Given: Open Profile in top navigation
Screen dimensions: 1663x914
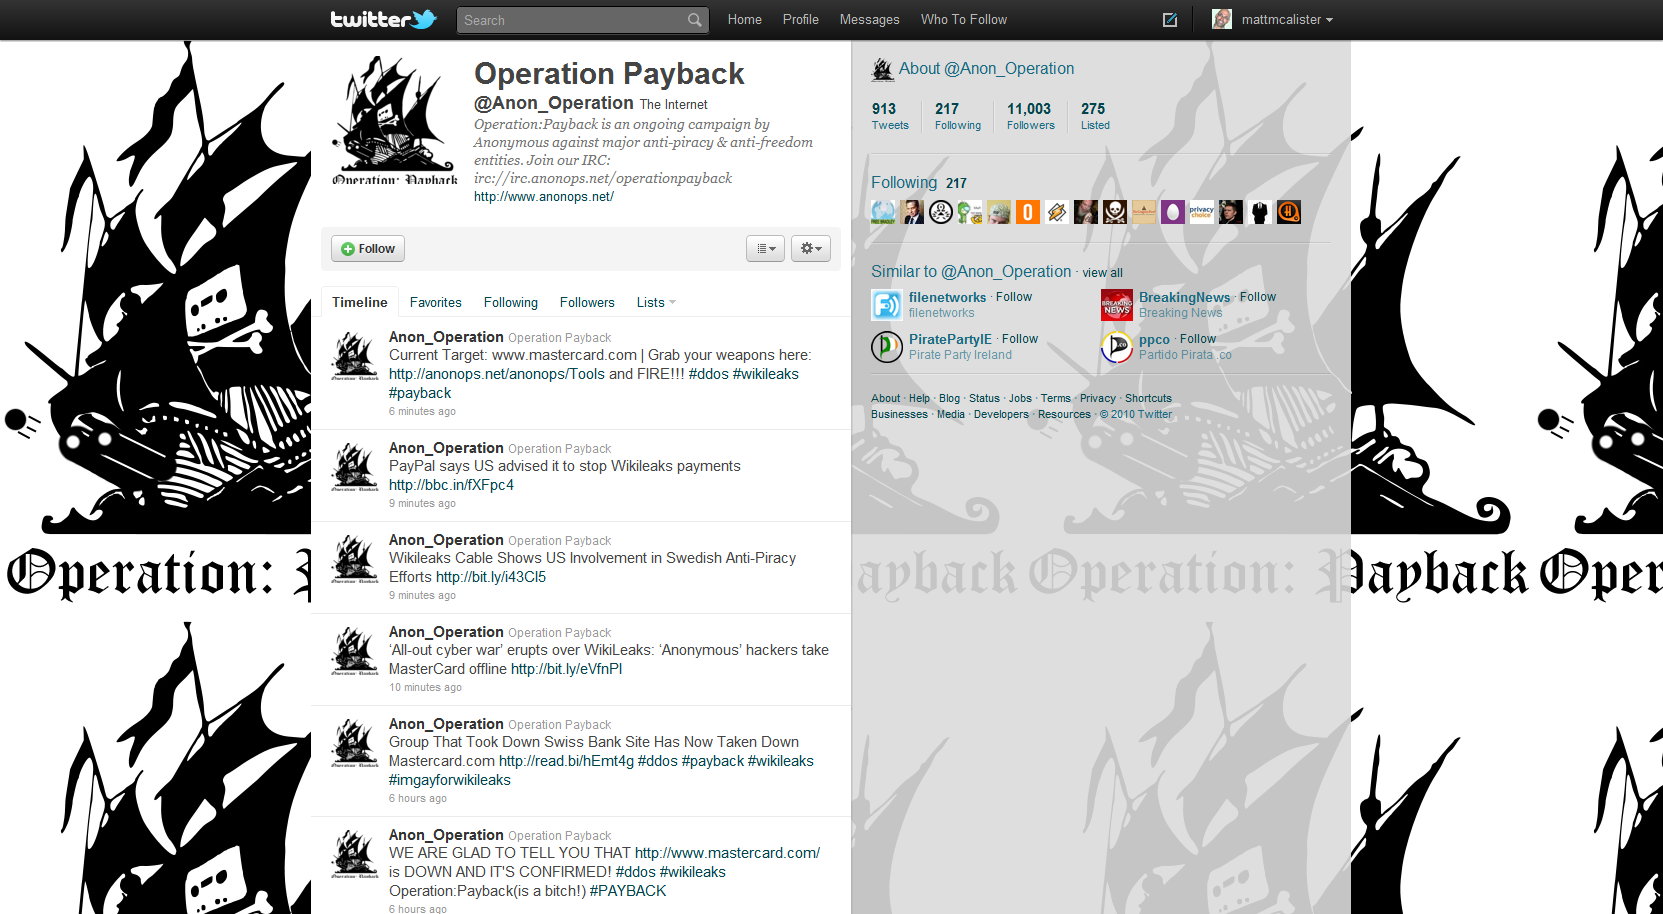Looking at the screenshot, I should click(x=801, y=19).
